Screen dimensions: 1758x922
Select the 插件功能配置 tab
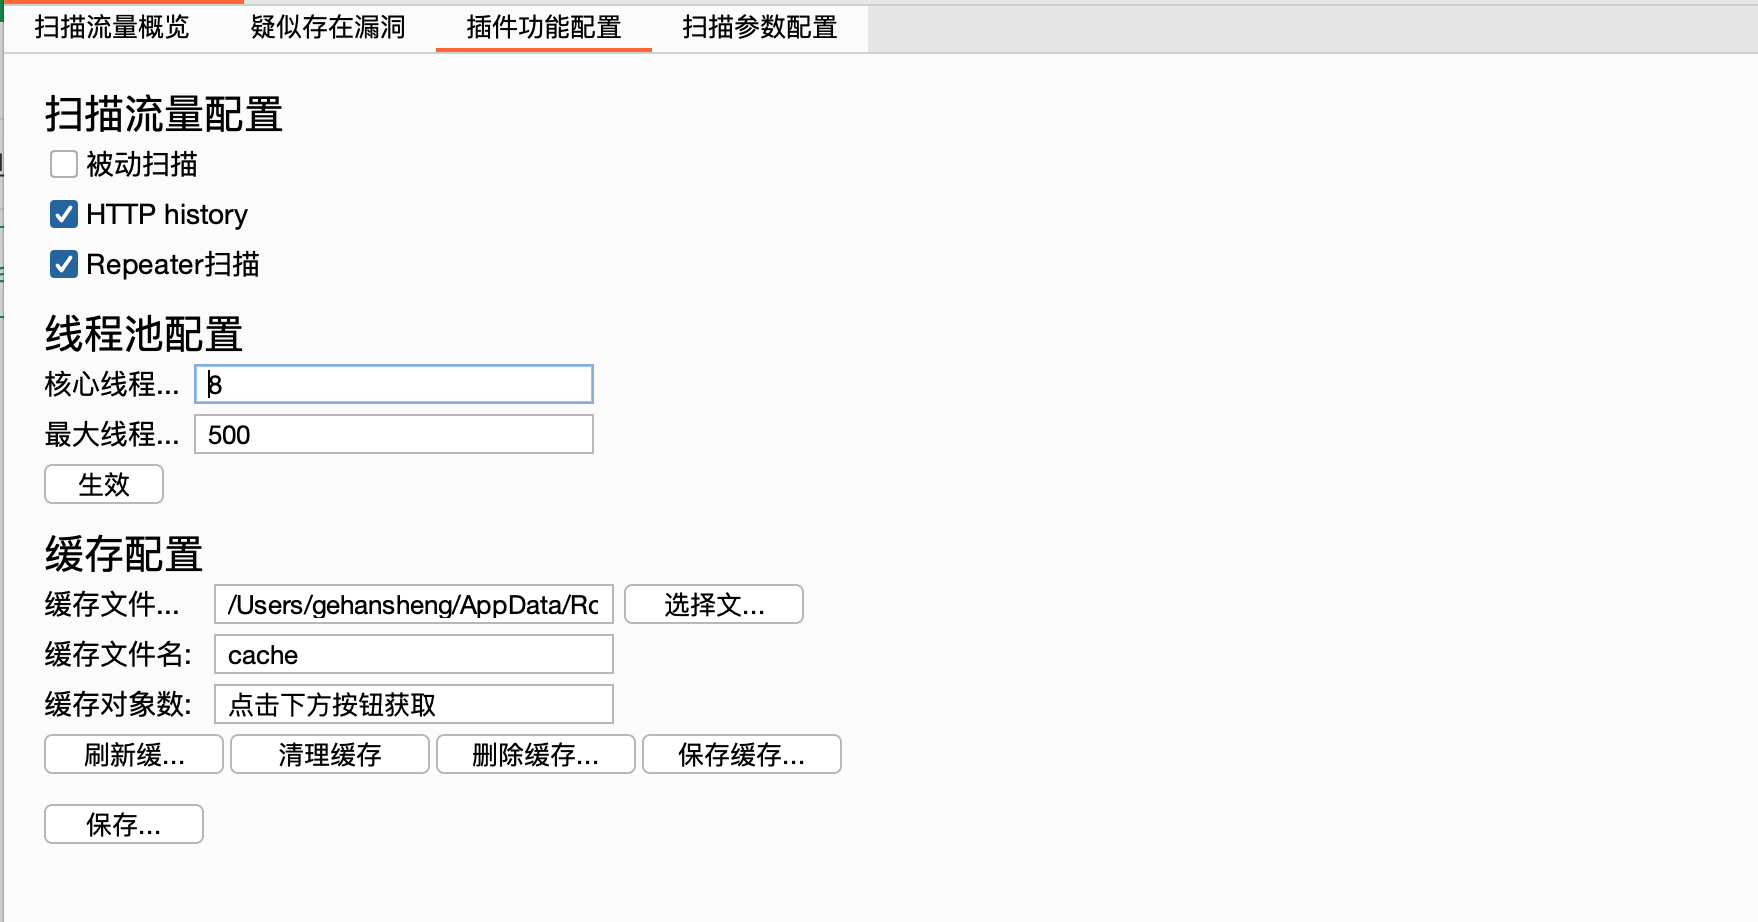click(544, 27)
